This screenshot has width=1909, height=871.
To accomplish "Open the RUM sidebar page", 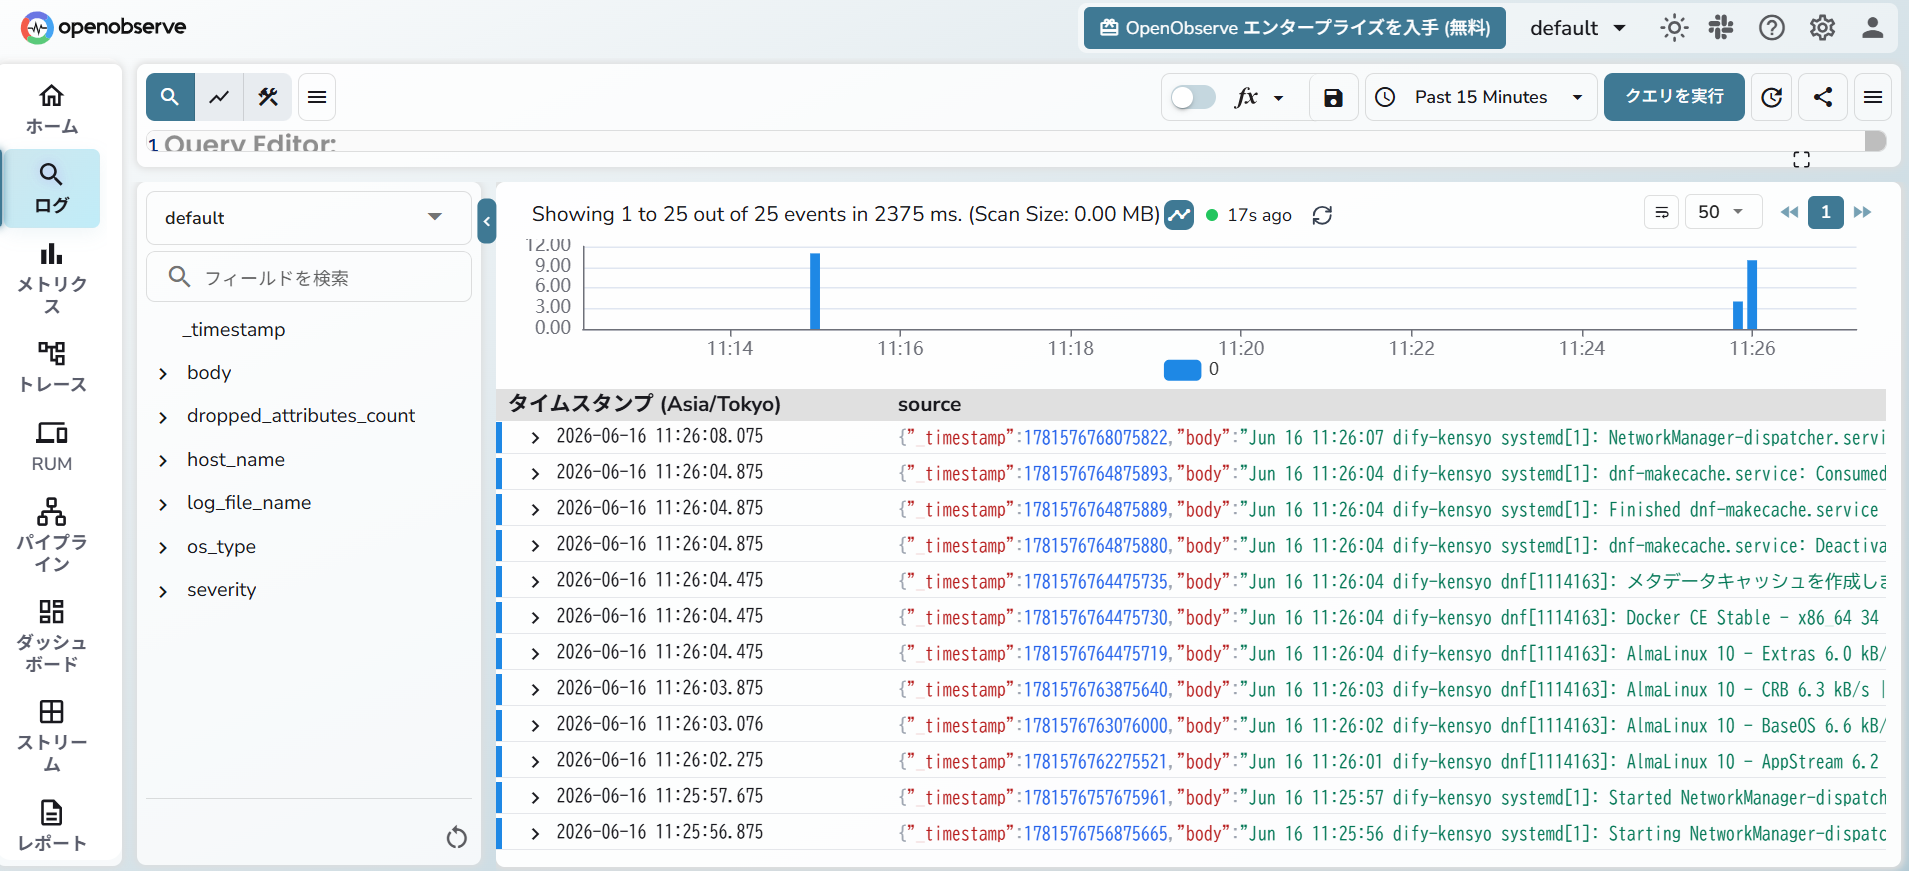I will point(52,446).
